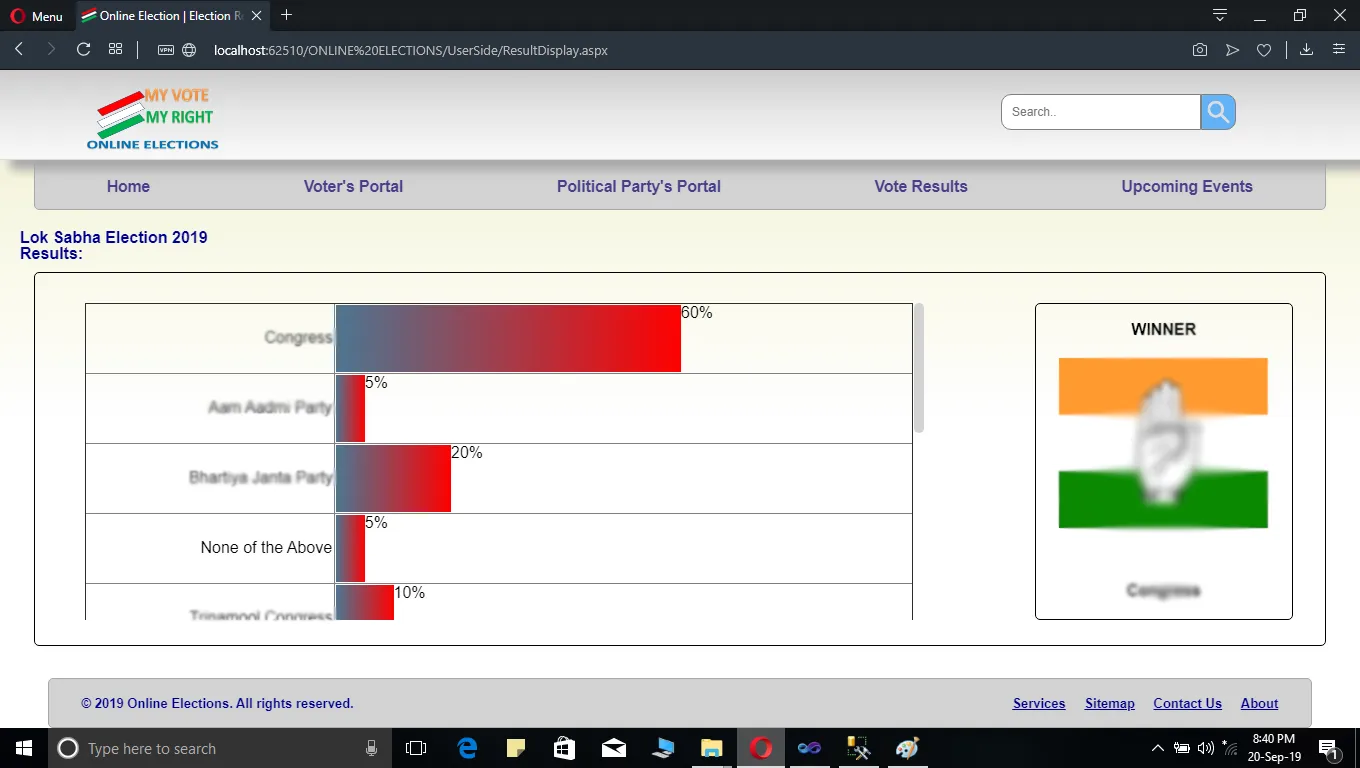Click the Cortana microphone icon
Image resolution: width=1360 pixels, height=768 pixels.
pos(371,748)
